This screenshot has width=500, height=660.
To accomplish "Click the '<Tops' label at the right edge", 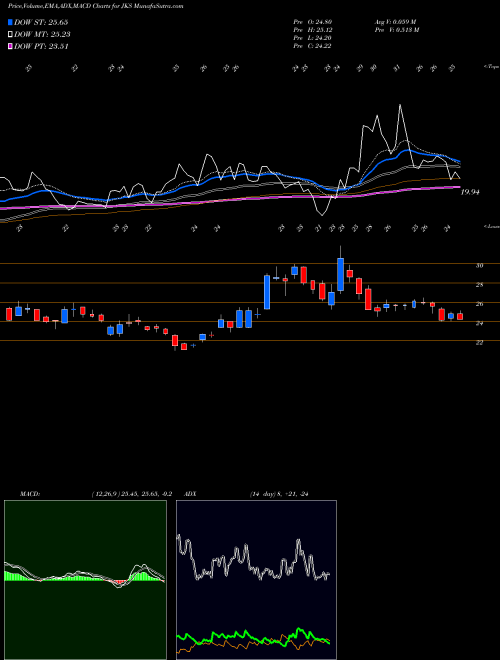I will 491,67.
